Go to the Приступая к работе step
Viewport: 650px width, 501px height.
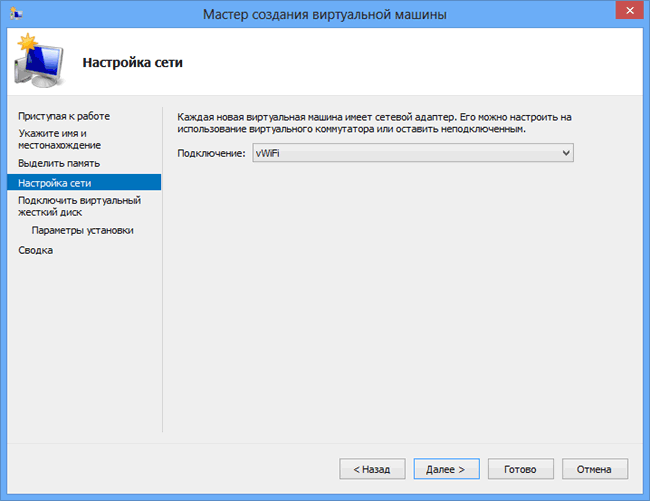(x=64, y=117)
